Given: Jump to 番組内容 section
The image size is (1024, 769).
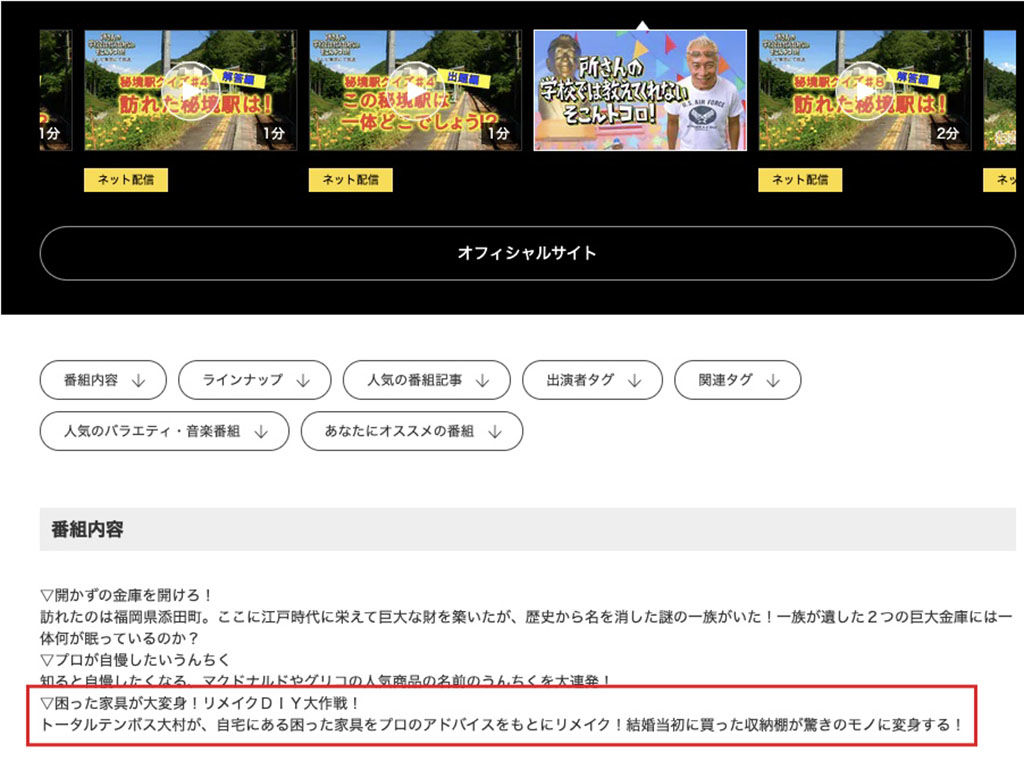Looking at the screenshot, I should click(105, 380).
